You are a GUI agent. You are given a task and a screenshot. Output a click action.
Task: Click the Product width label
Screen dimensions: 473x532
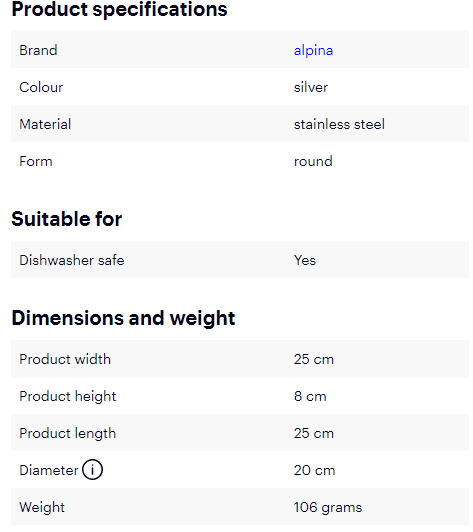(x=65, y=359)
